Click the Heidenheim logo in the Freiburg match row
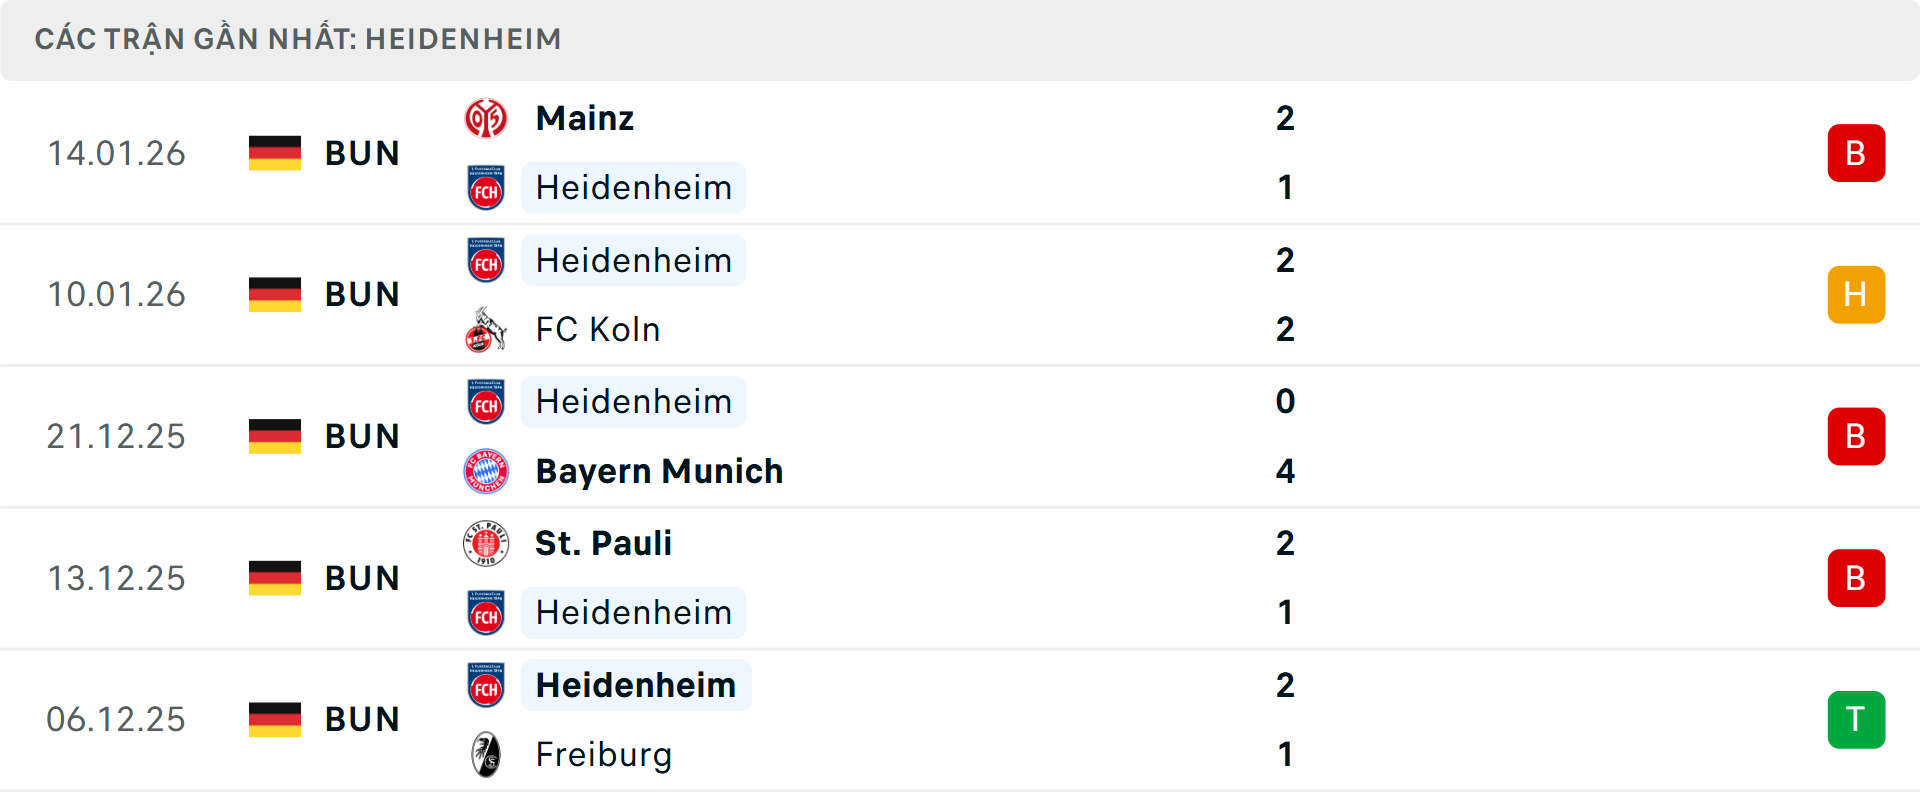Screen dimensions: 1920x792 [x=487, y=685]
